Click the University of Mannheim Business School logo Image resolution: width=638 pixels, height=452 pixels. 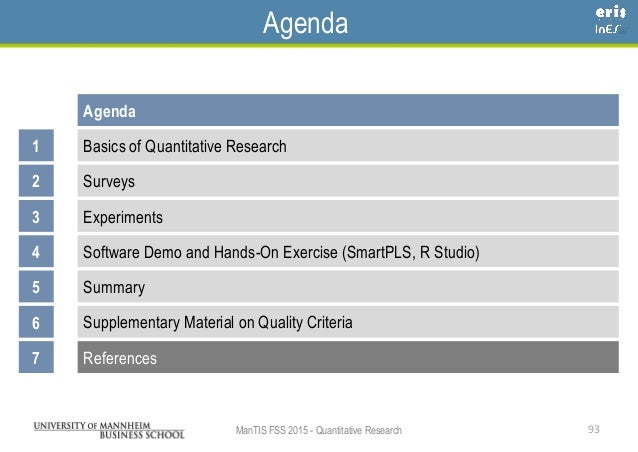tap(109, 430)
